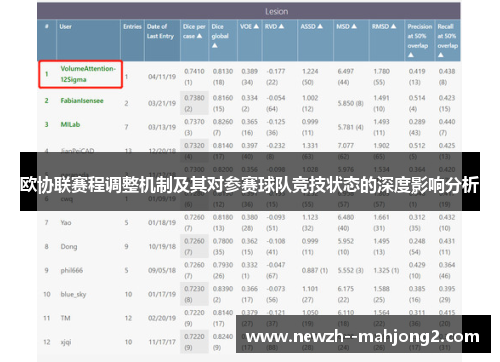Sort by Dice global arrow
This screenshot has height=362, width=500.
point(215,45)
